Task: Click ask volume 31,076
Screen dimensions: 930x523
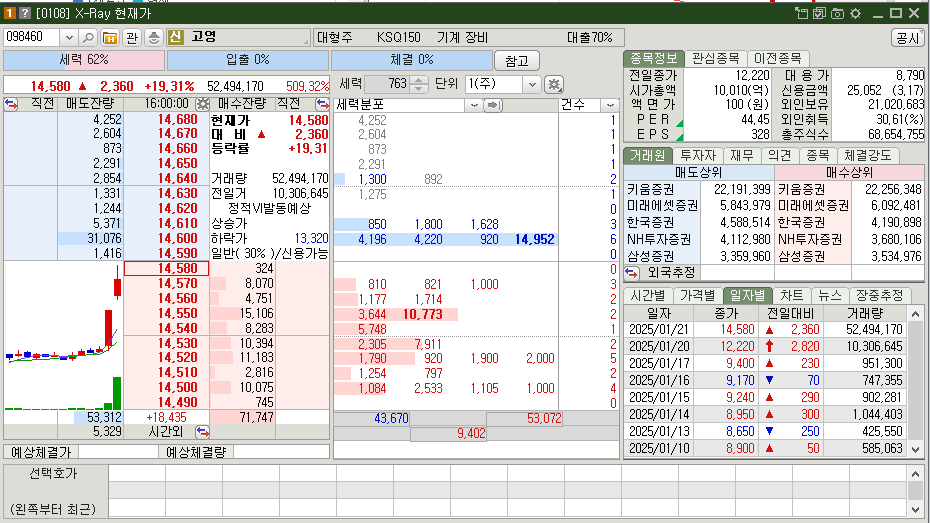Action: [104, 238]
